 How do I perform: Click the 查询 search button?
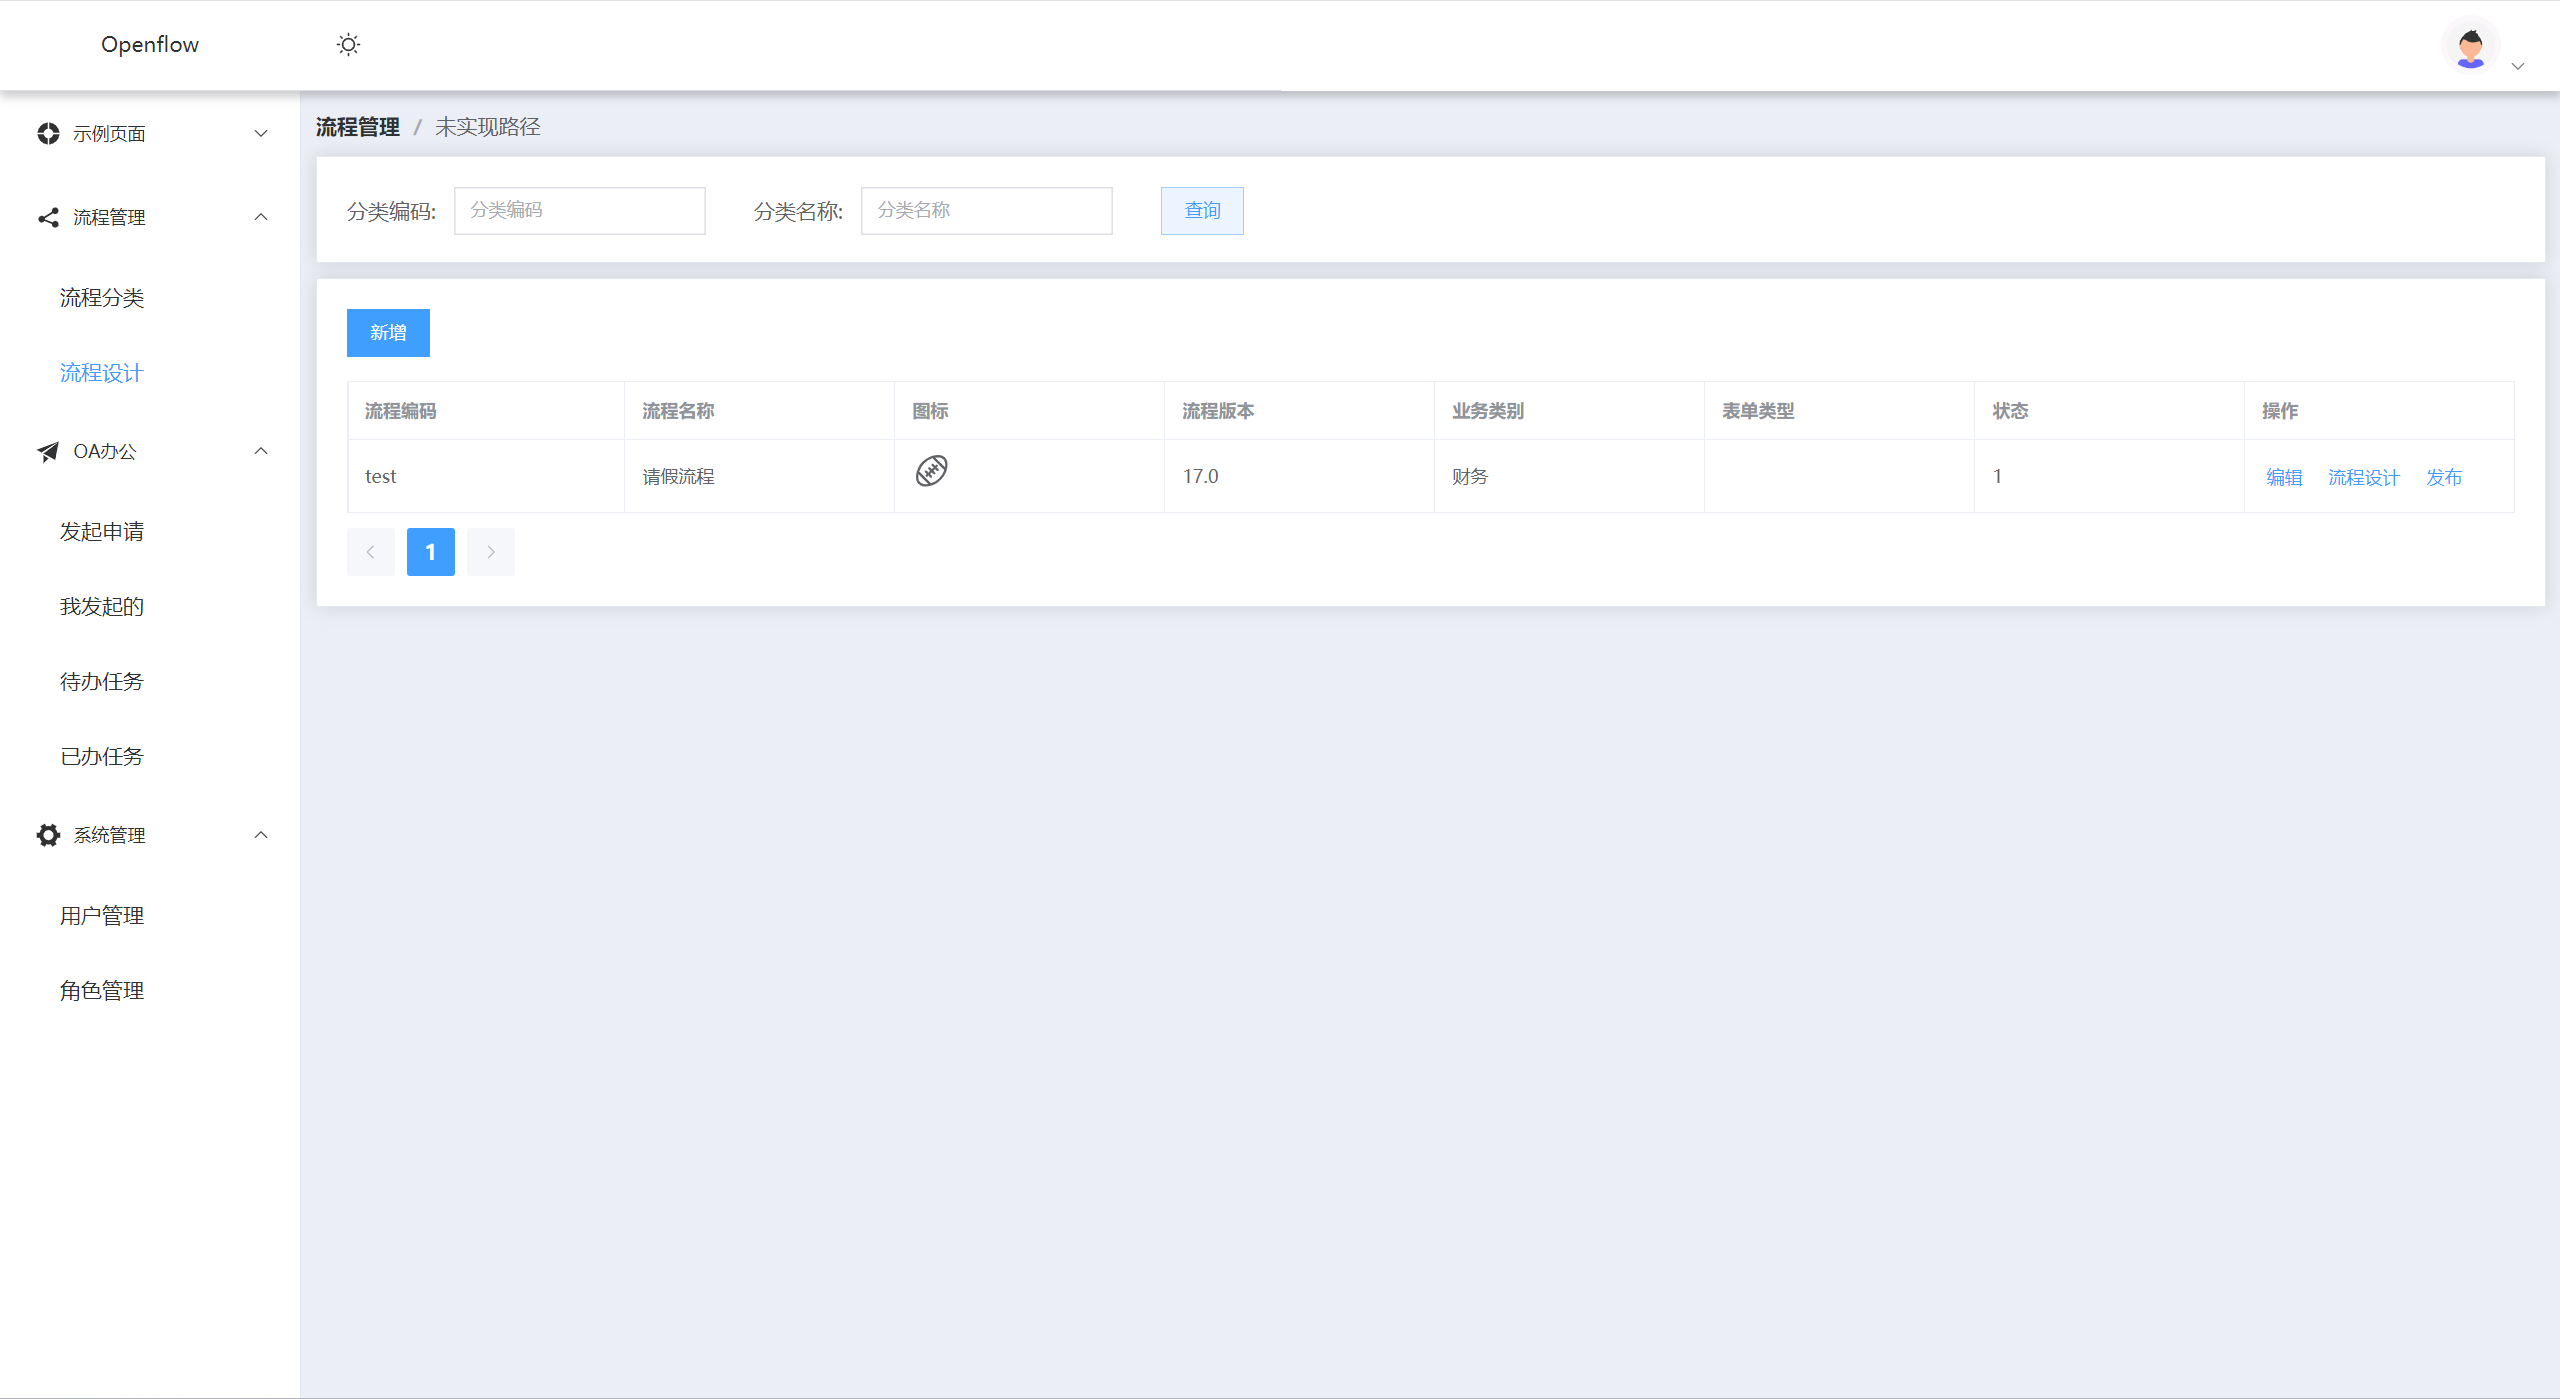1202,211
